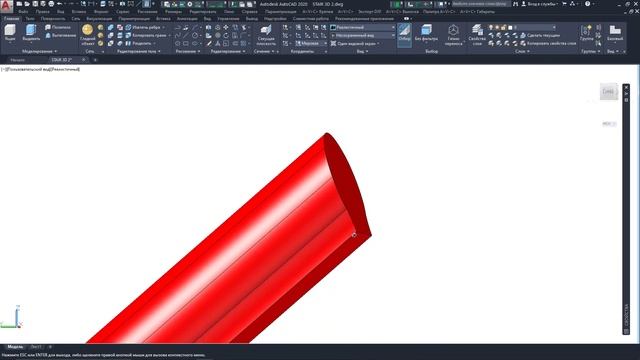Toggle layer 0 freeze sun icon

click(x=497, y=27)
